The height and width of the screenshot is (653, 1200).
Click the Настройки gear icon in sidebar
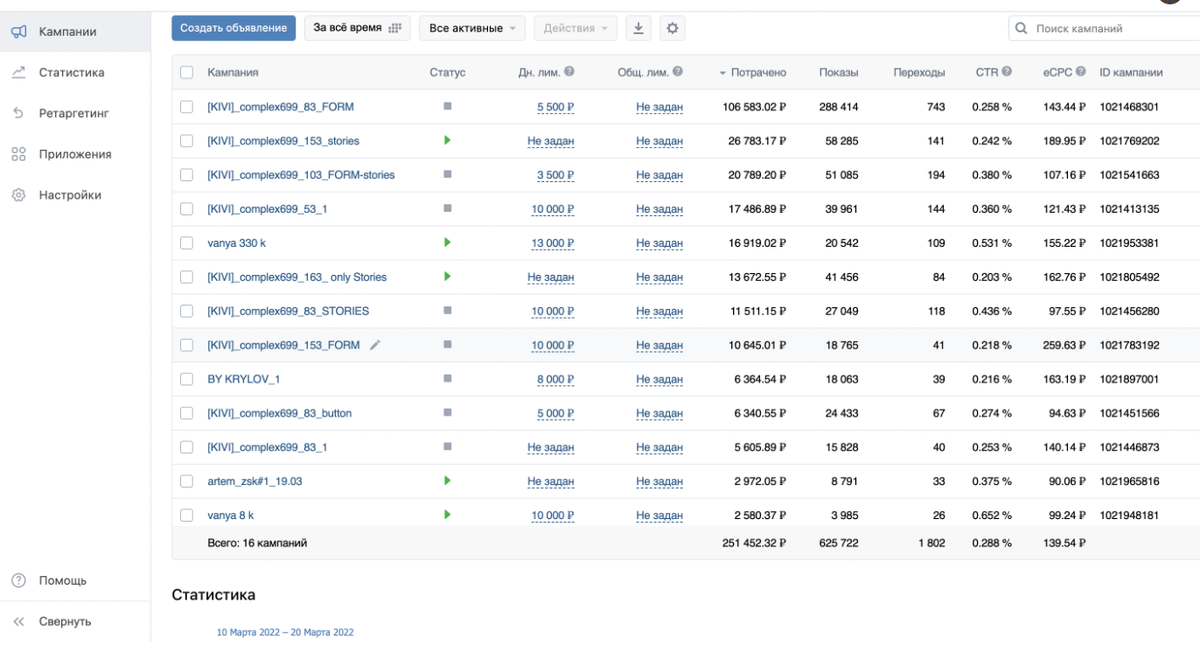19,195
